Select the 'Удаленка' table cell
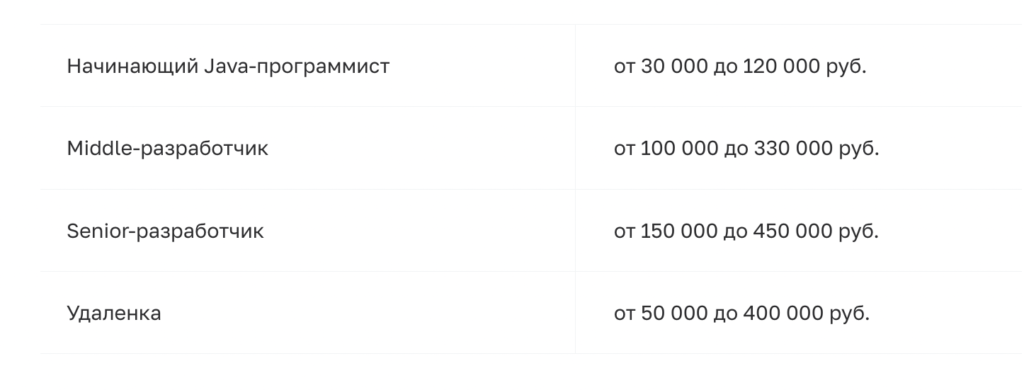Viewport: 1024px width, 390px height. click(x=308, y=313)
